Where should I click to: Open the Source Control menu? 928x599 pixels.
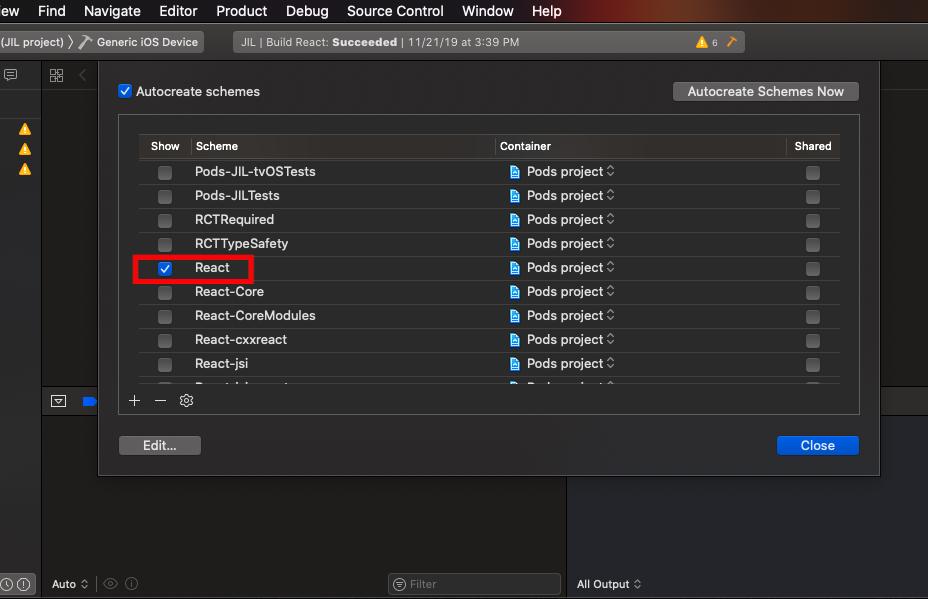pyautogui.click(x=395, y=11)
